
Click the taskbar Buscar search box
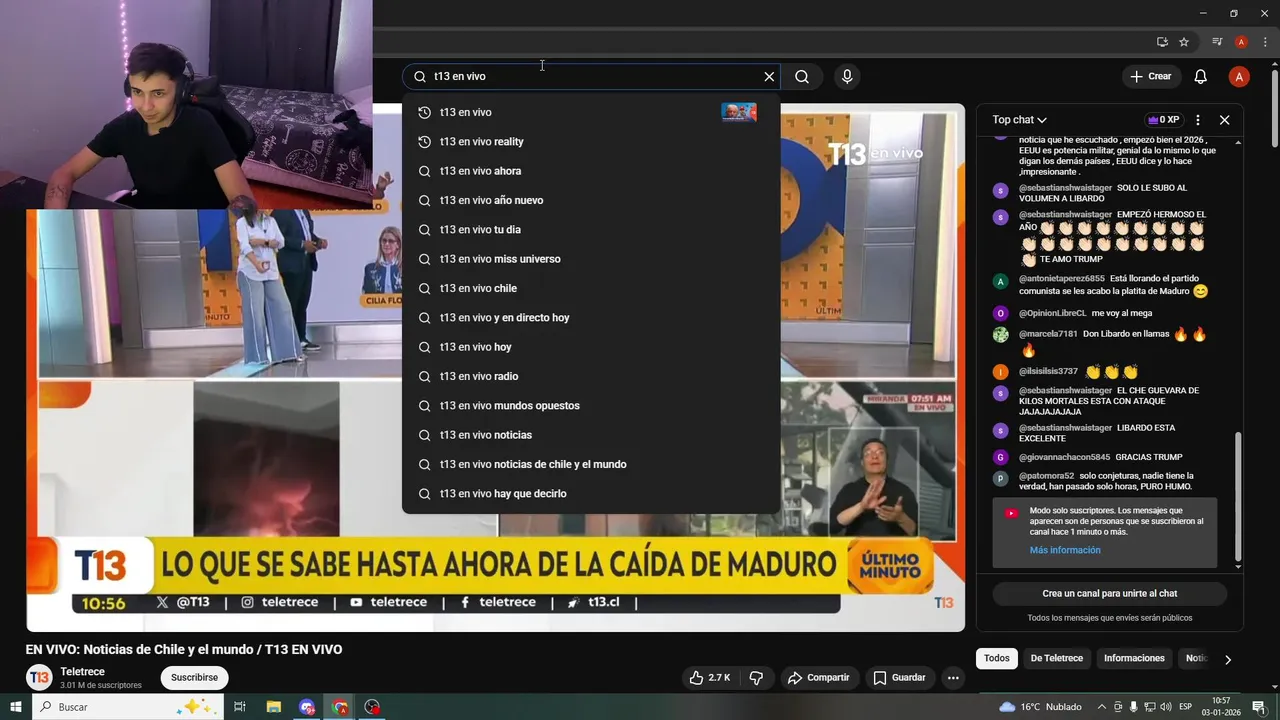[128, 707]
